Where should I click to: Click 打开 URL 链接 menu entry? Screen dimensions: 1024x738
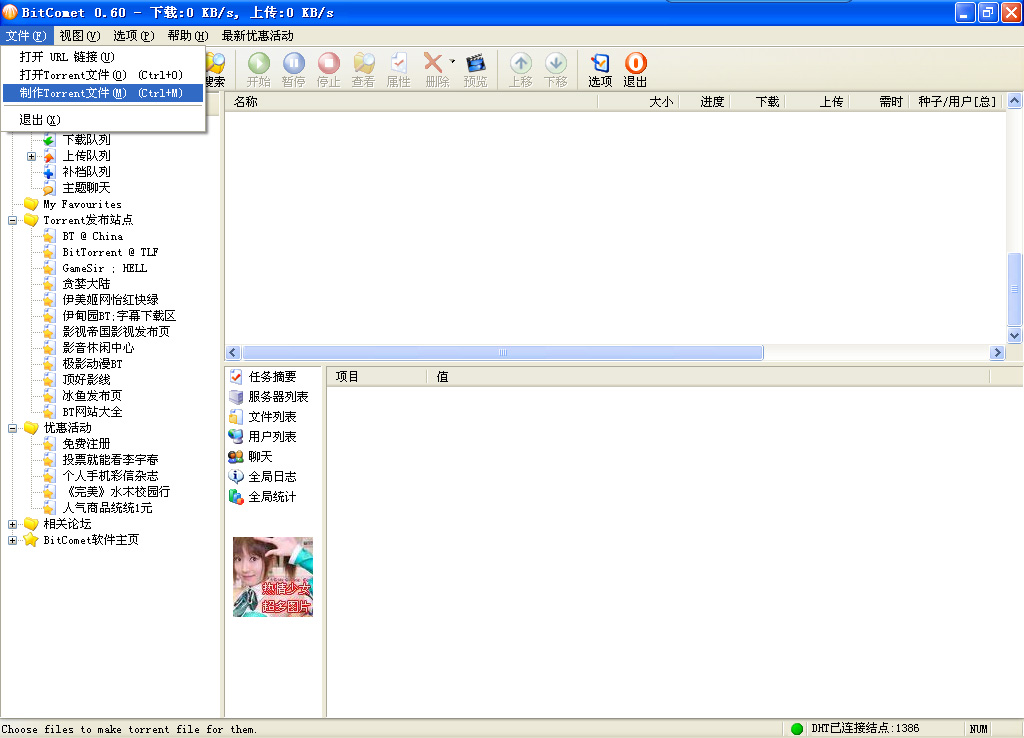(103, 57)
